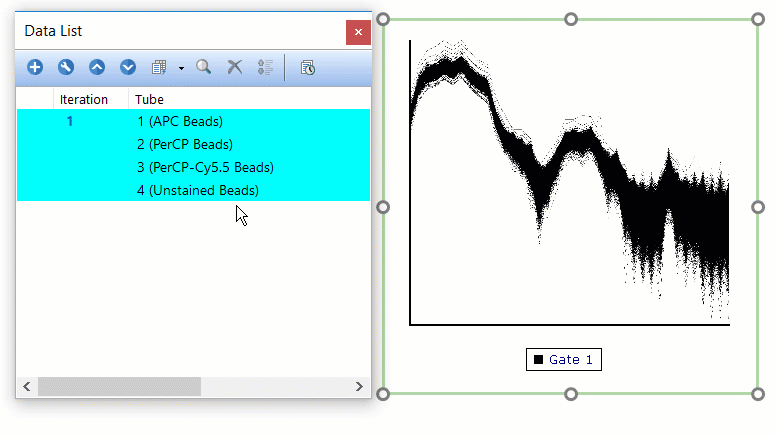
Task: Click the clock history icon in toolbar
Action: click(308, 68)
